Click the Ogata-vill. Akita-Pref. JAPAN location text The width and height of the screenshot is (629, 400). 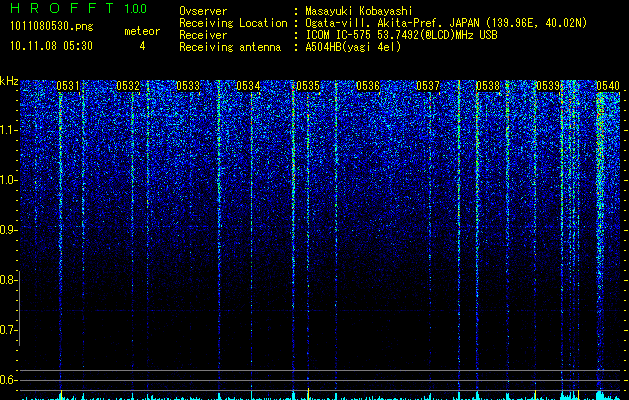point(446,23)
